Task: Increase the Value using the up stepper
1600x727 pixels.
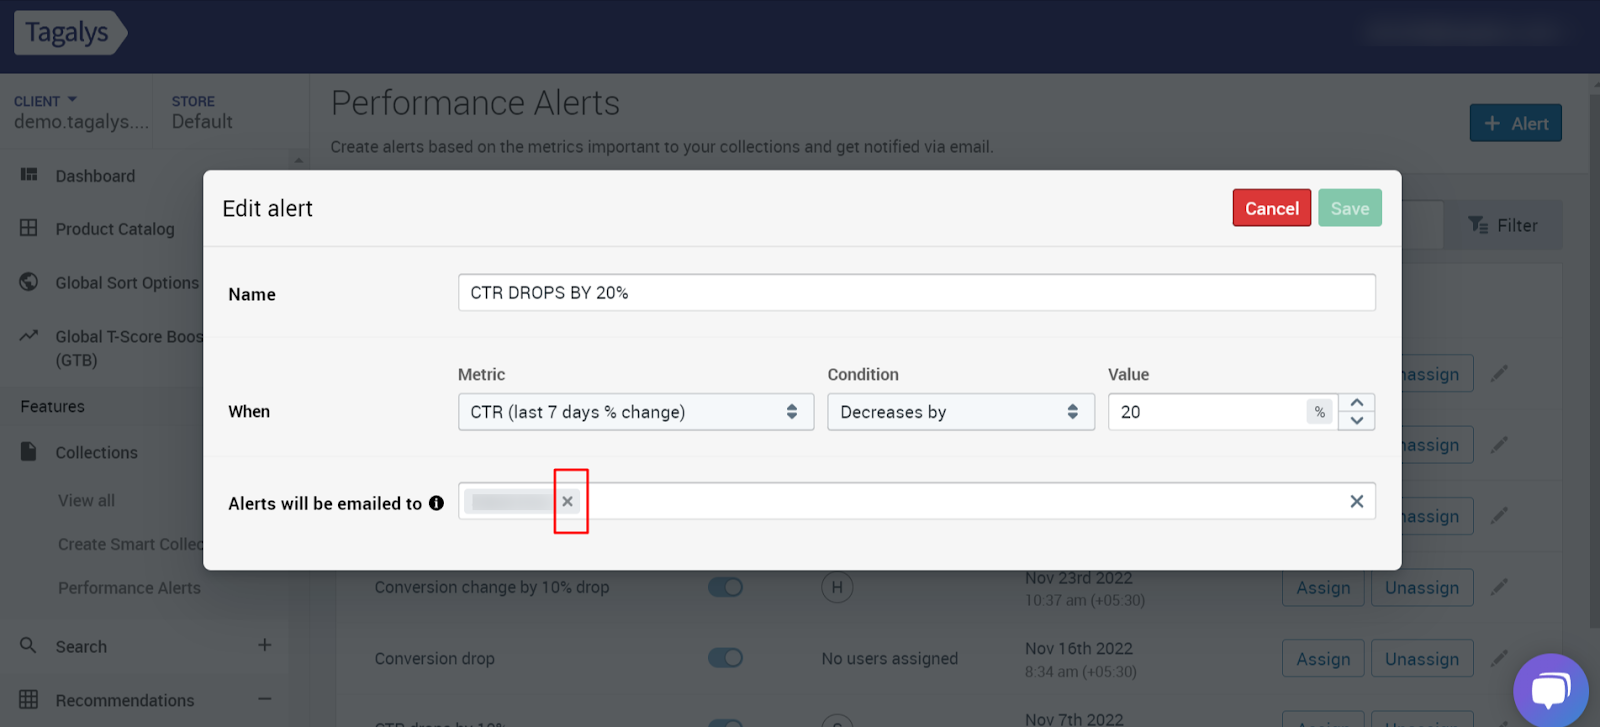Action: pyautogui.click(x=1357, y=402)
